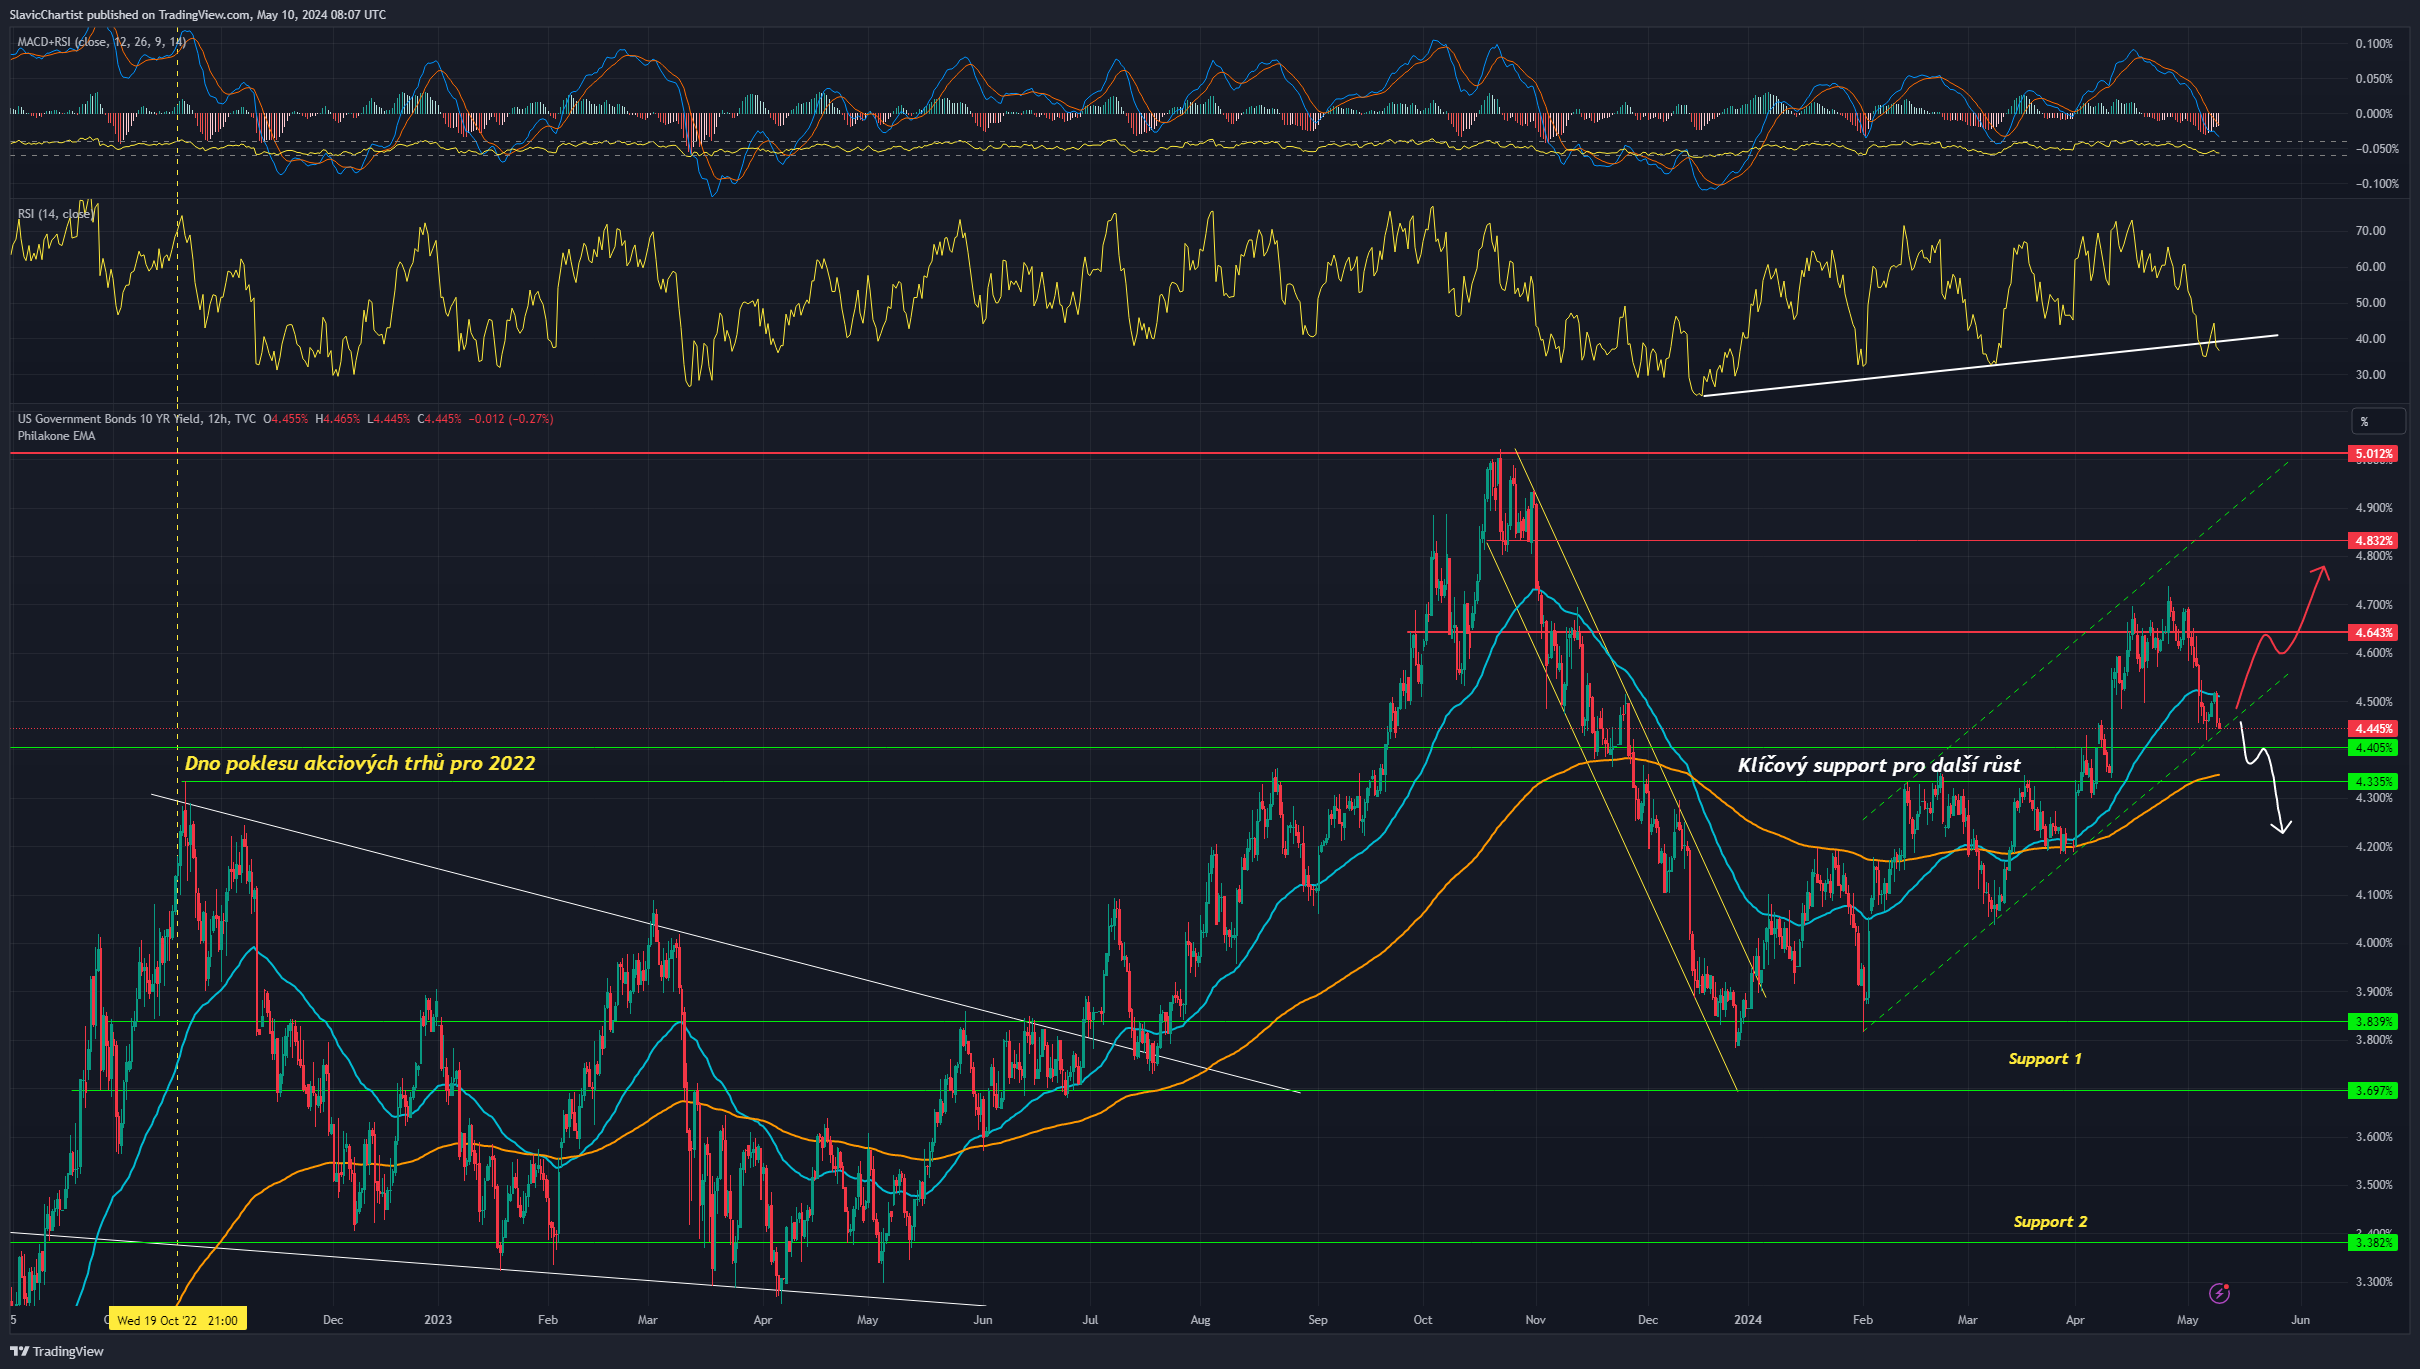Open the TradingView logo at bottom left
Screen dimensions: 2420x1369
click(57, 1351)
